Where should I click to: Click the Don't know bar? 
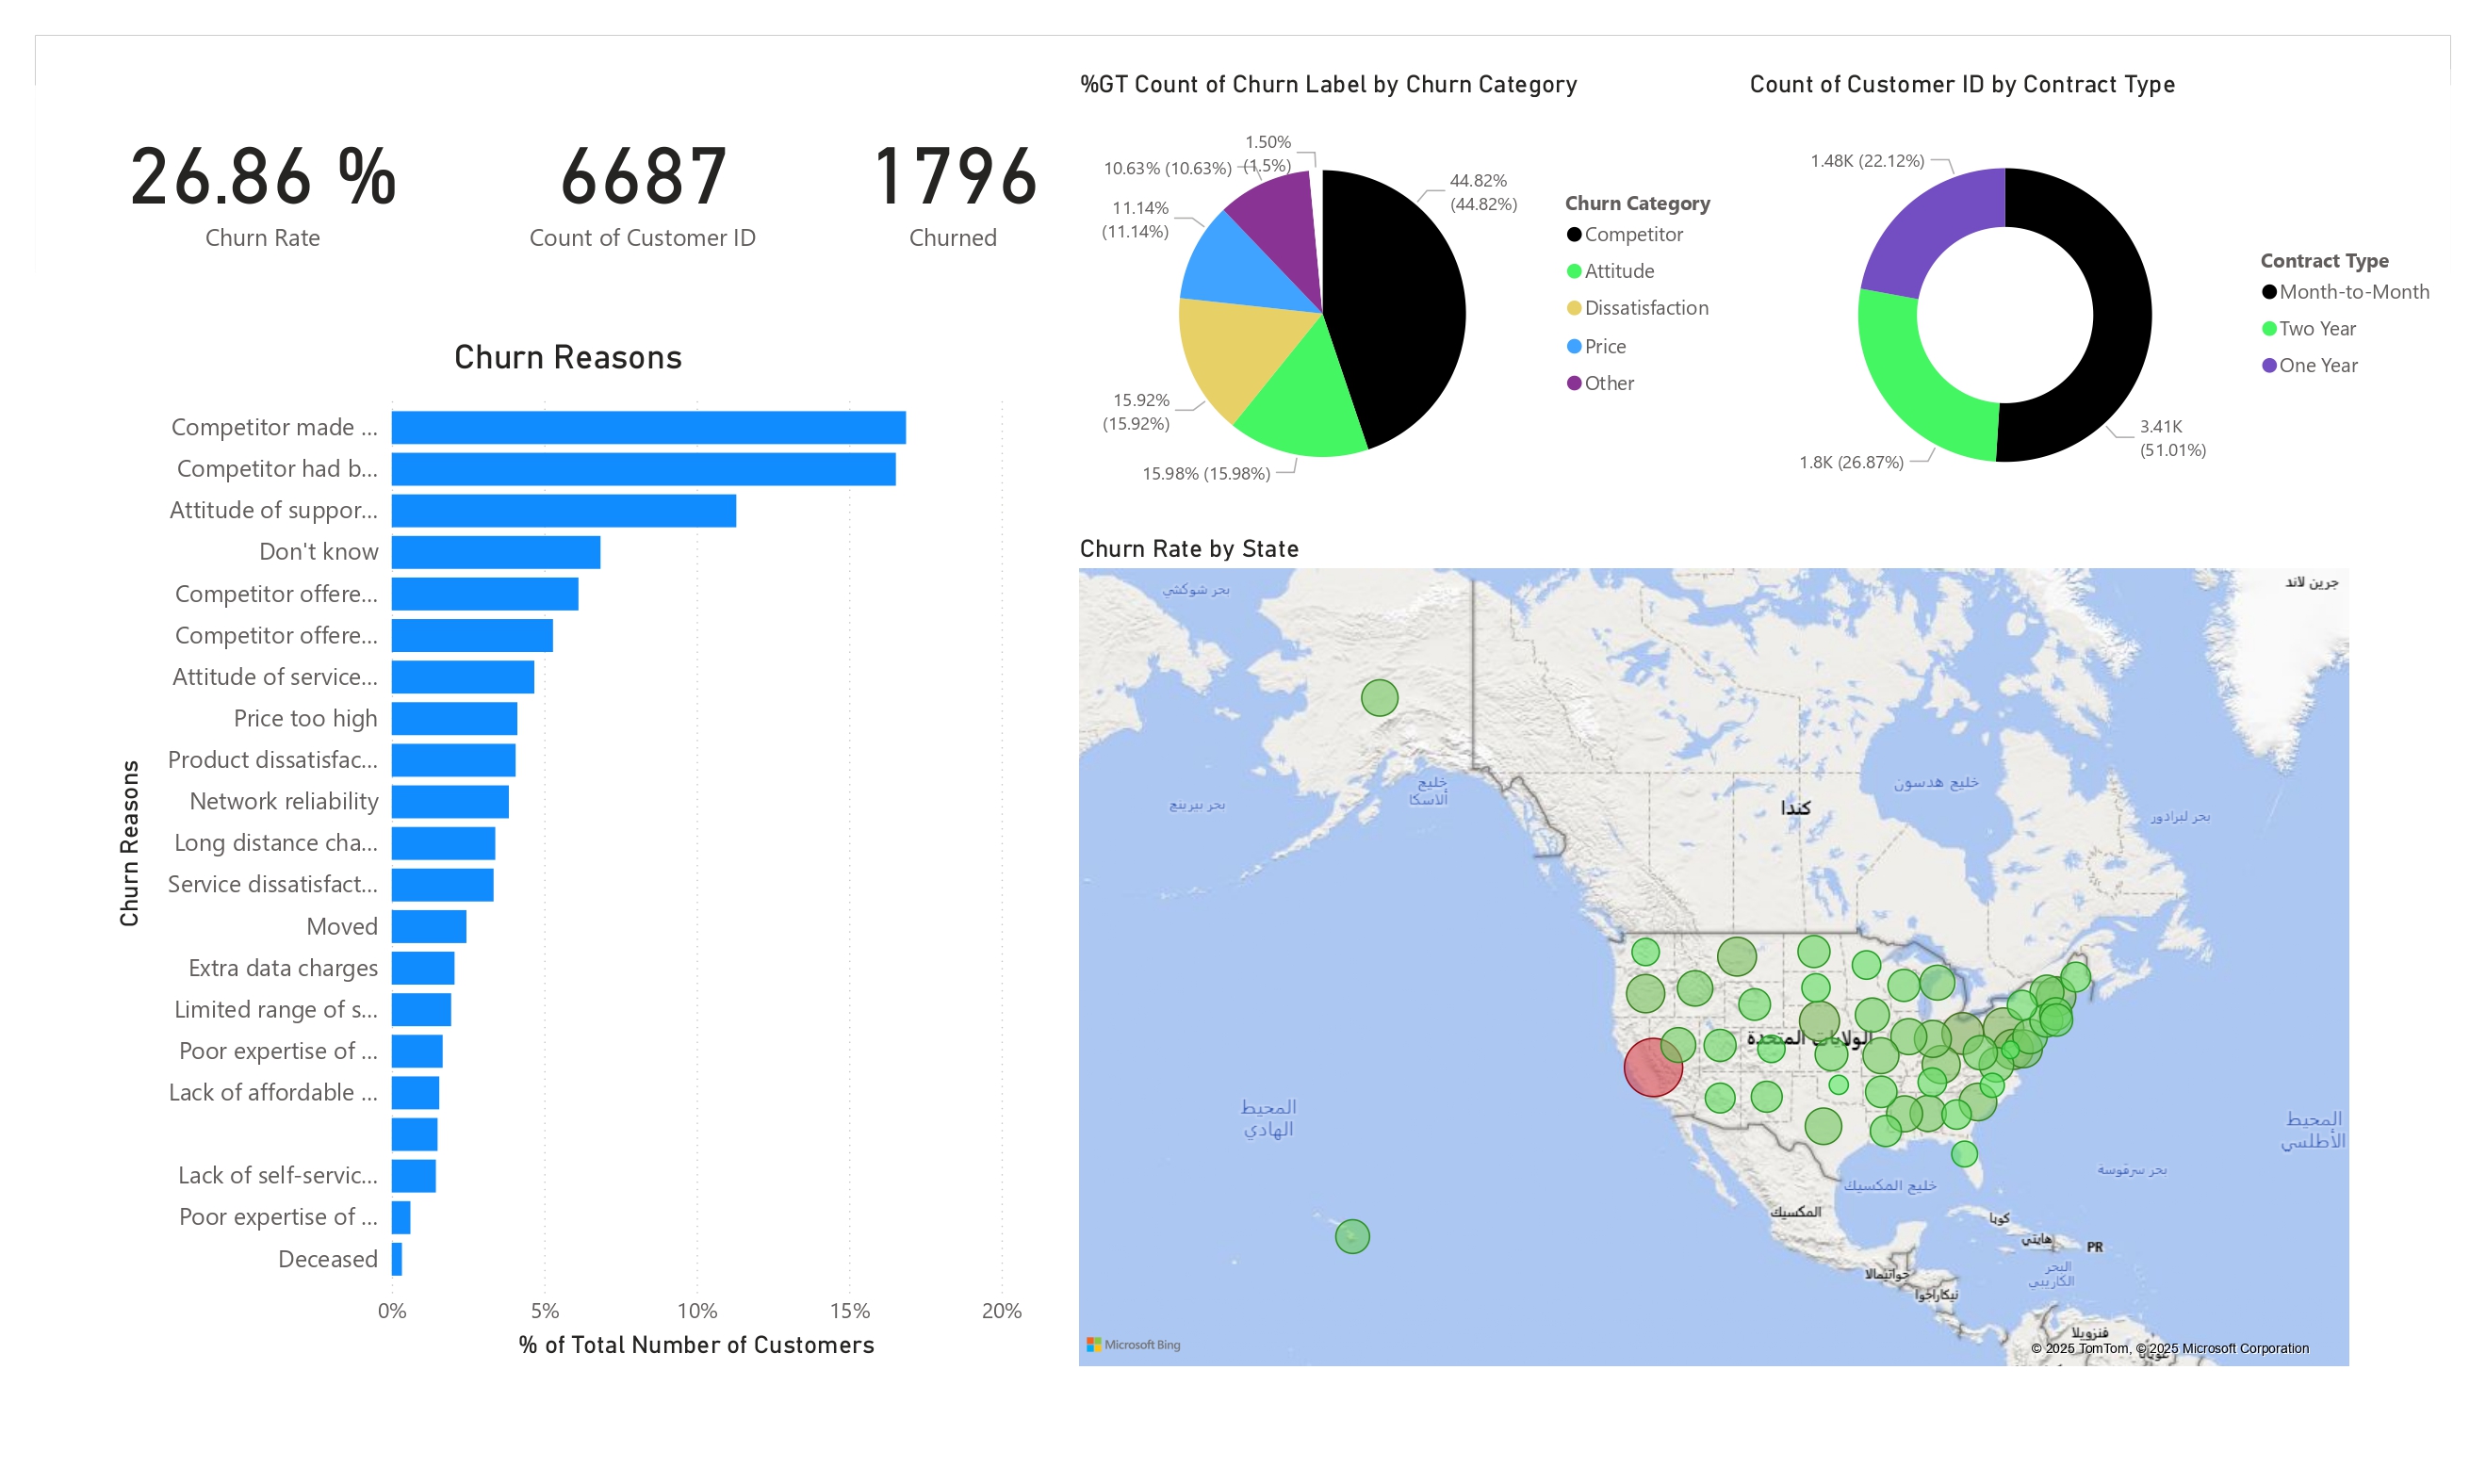pyautogui.click(x=496, y=552)
